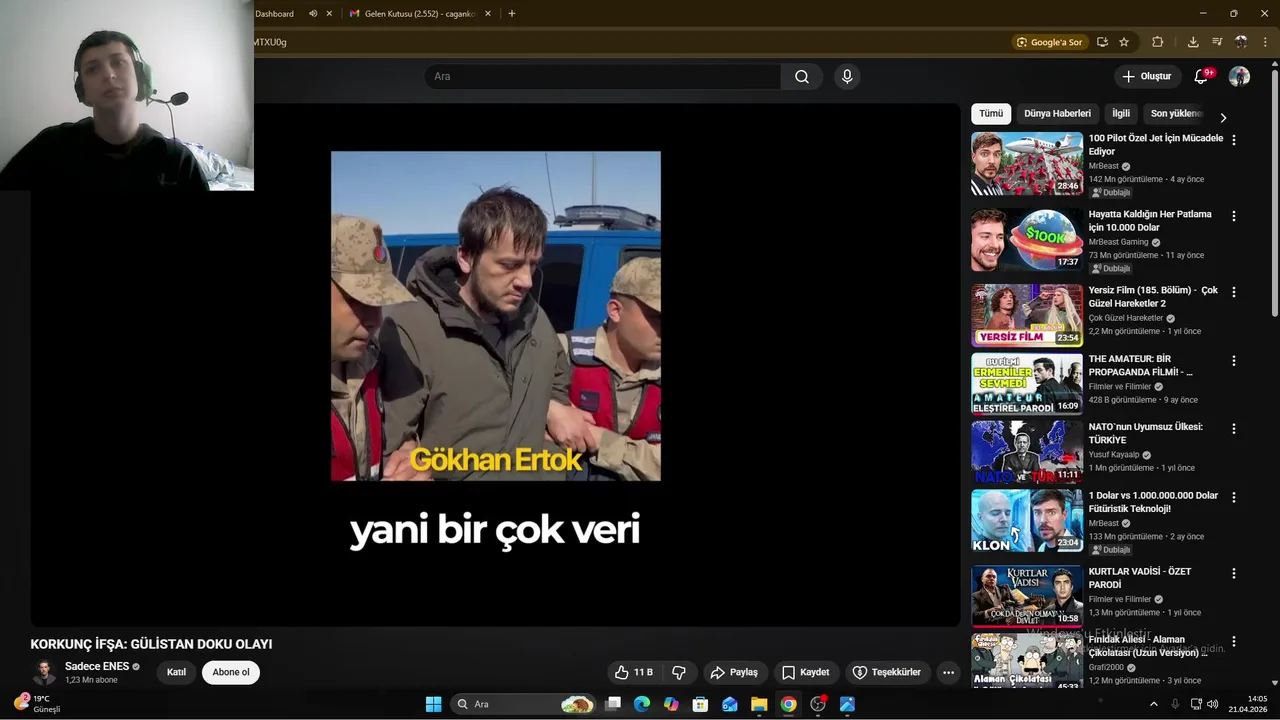Save the video with Kaydet button
1280x720 pixels.
coord(805,672)
